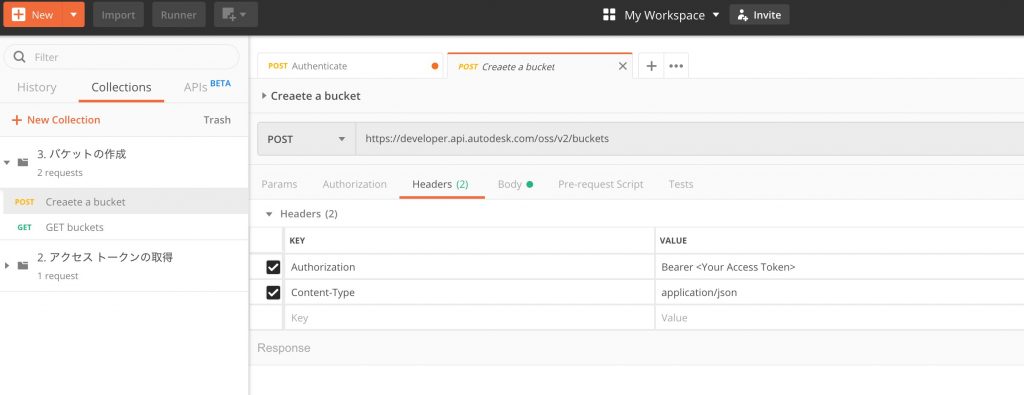
Task: Click the New Collection link
Action: (x=56, y=119)
